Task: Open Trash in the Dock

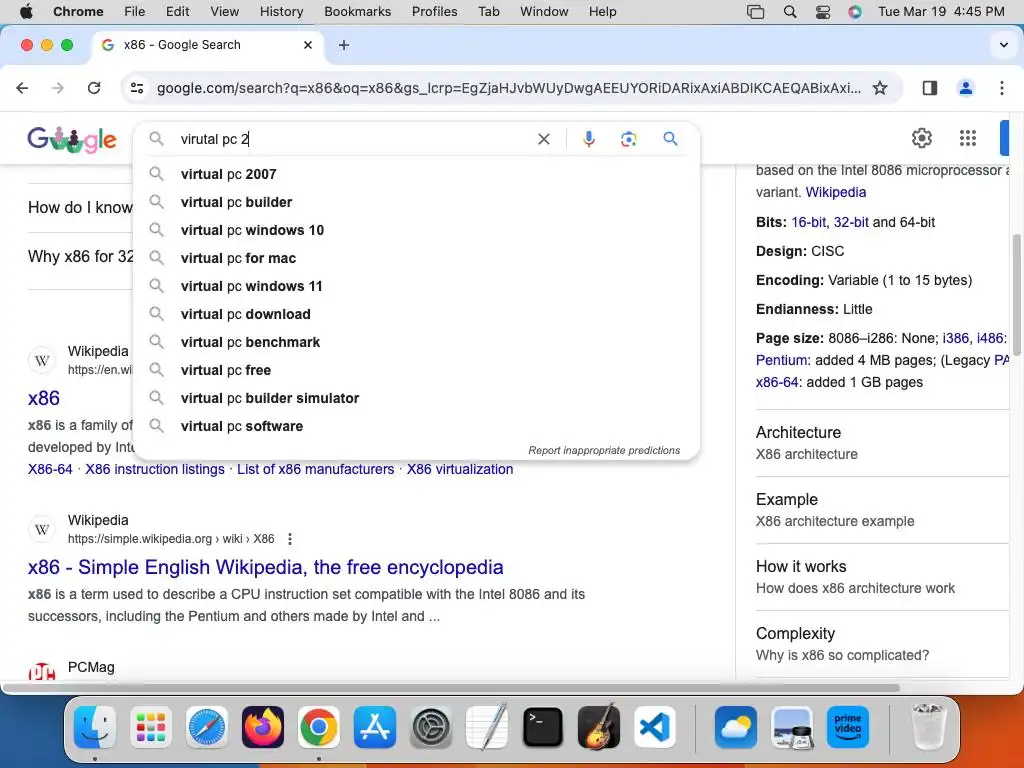Action: click(x=928, y=726)
